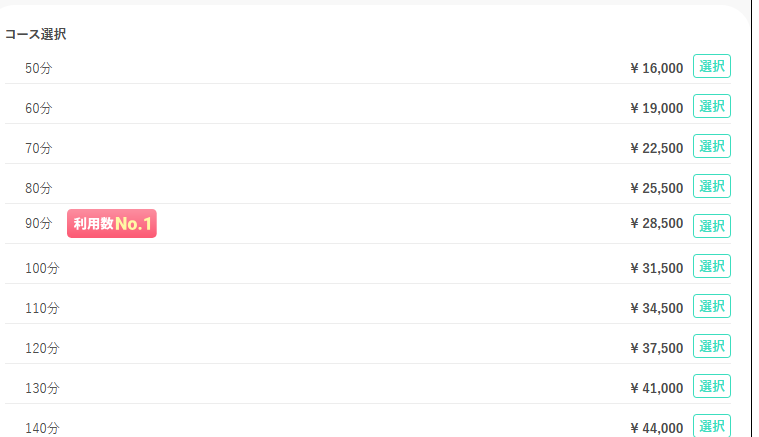Pick the 120分 course for ¥37,500
Viewport: 759px width, 437px height.
(711, 347)
